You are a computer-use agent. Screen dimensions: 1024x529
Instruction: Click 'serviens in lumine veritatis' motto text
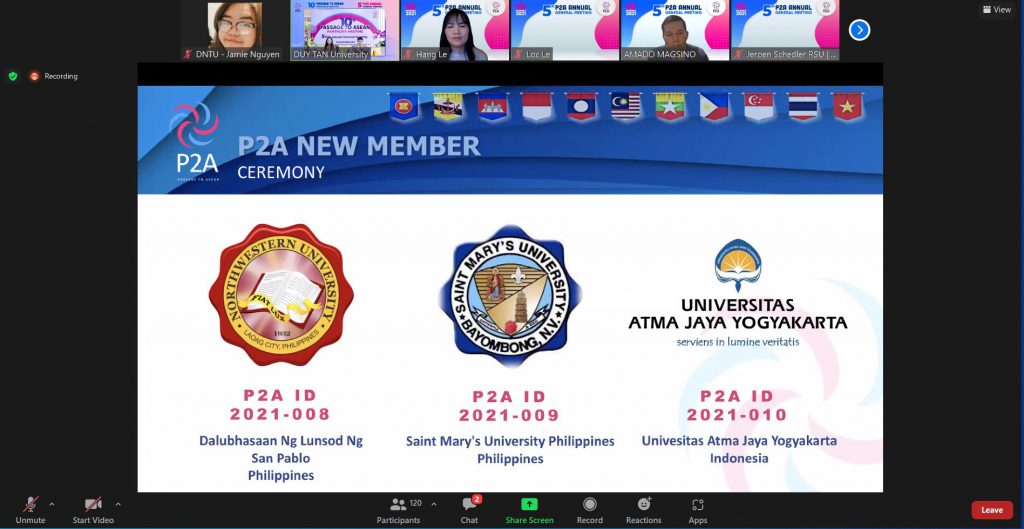click(x=738, y=342)
